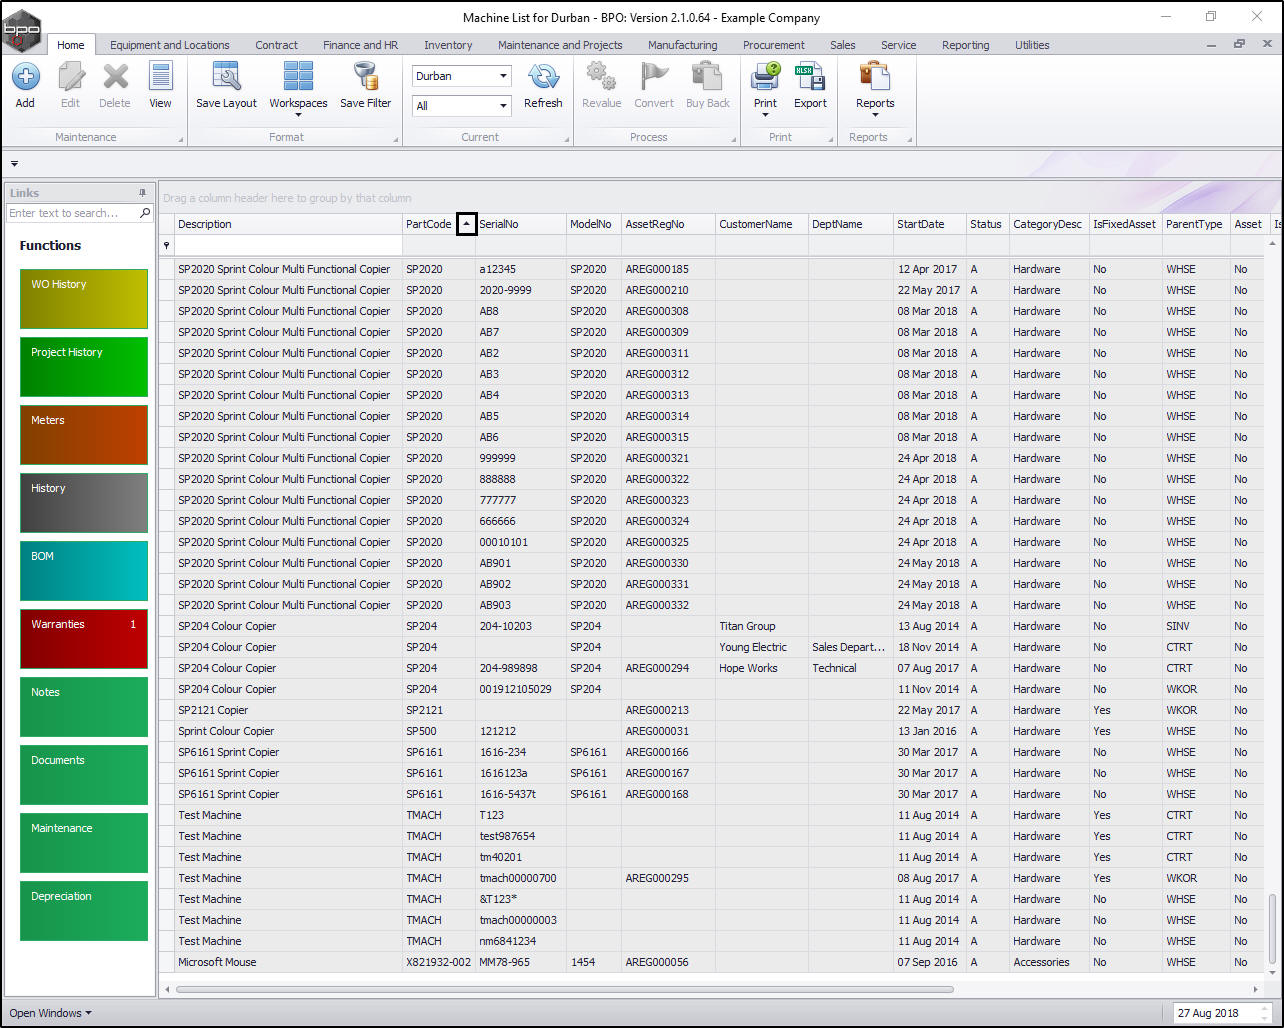The image size is (1284, 1028).
Task: Open the Warranties function tile
Action: (84, 639)
